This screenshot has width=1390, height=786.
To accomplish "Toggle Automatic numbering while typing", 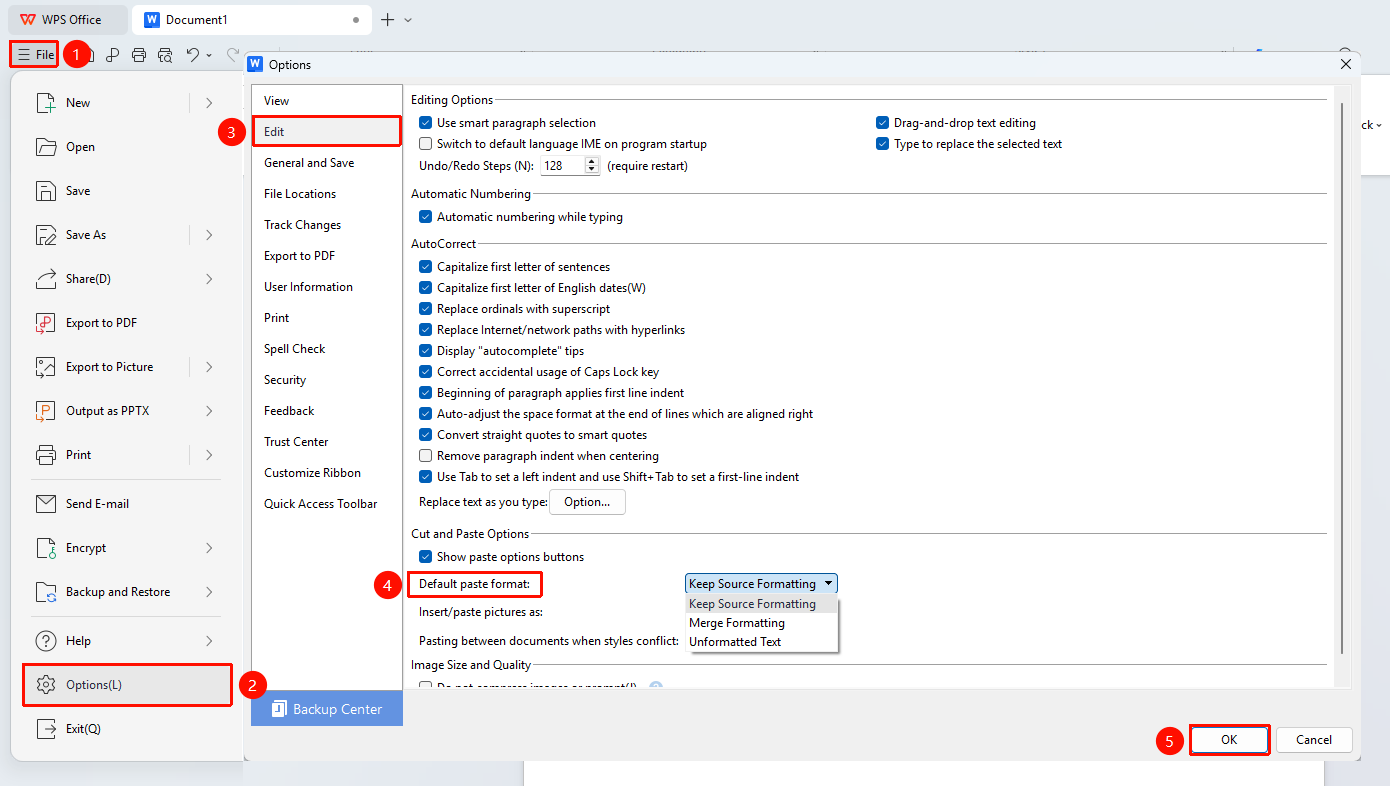I will (426, 217).
